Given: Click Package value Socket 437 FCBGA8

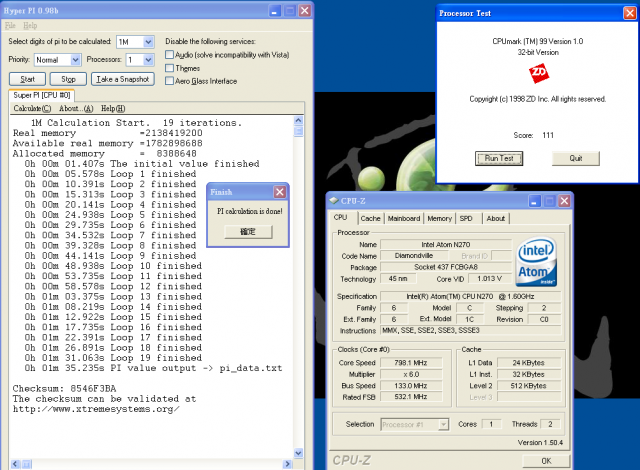Looking at the screenshot, I should [446, 267].
